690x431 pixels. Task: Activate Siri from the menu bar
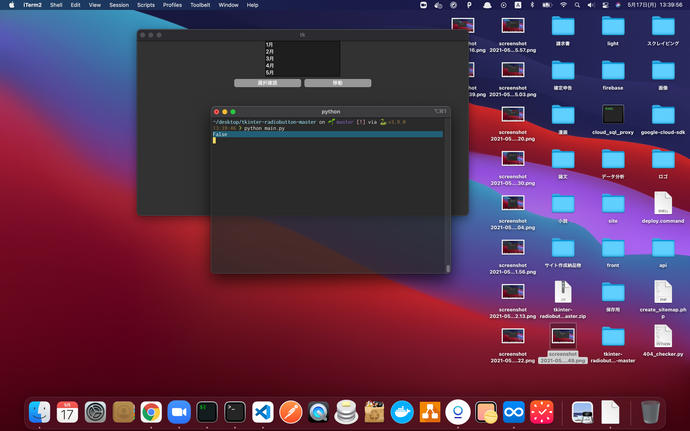[618, 5]
